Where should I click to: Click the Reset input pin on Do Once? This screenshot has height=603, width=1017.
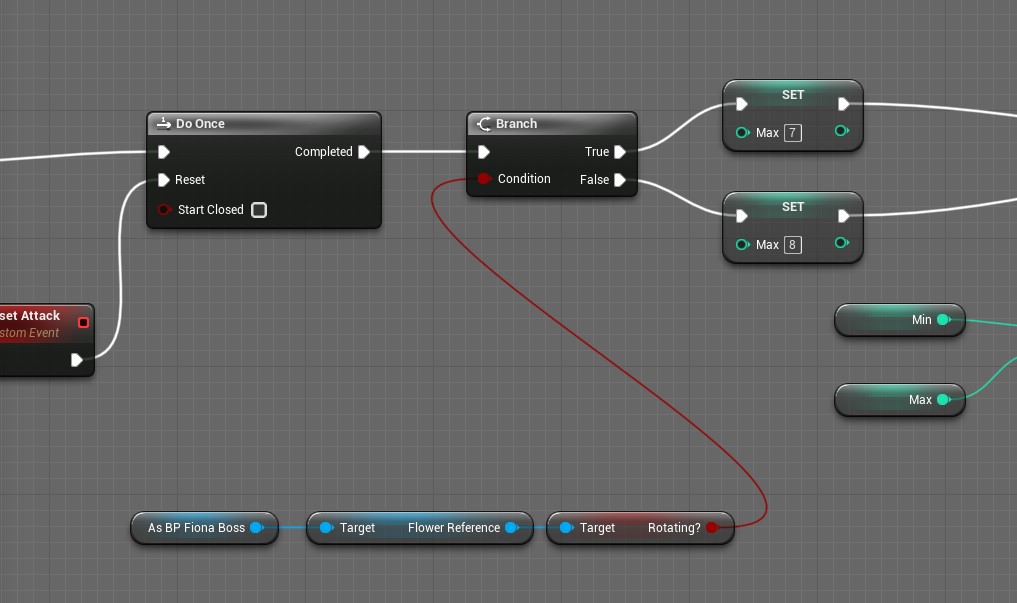[x=164, y=180]
